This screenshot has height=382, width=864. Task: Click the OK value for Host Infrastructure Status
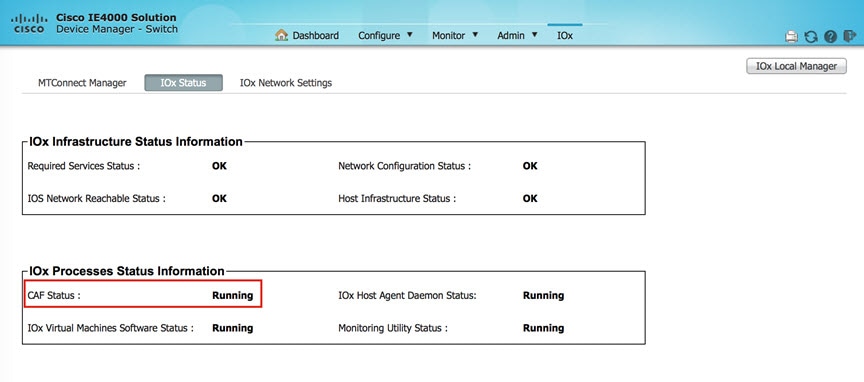(x=530, y=198)
